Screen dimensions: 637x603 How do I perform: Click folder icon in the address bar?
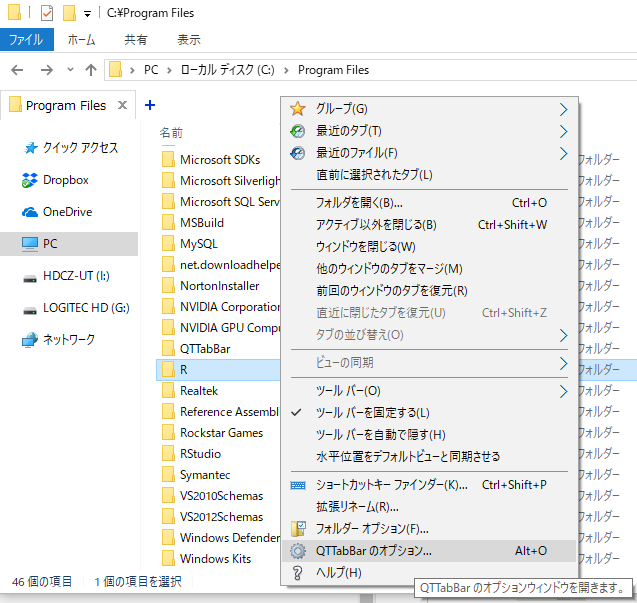coord(115,69)
